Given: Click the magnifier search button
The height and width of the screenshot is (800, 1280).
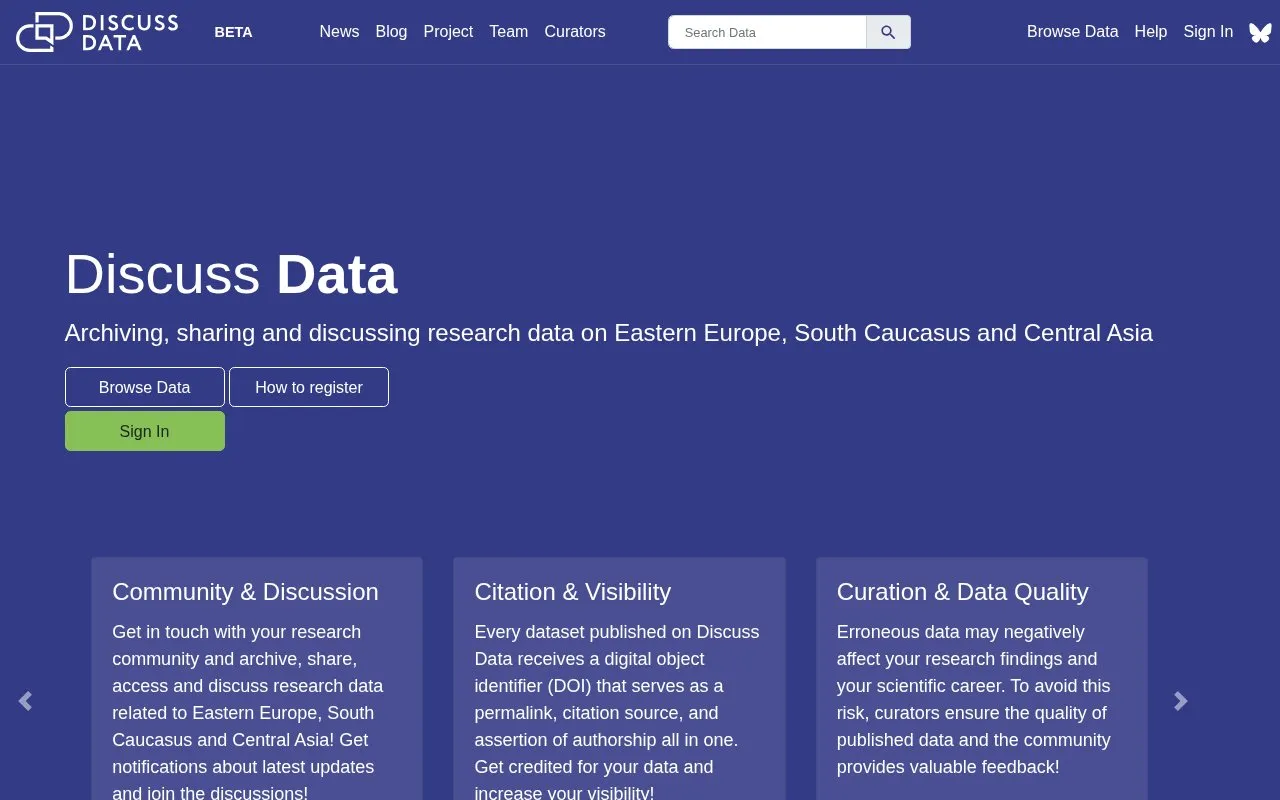Looking at the screenshot, I should pyautogui.click(x=888, y=32).
